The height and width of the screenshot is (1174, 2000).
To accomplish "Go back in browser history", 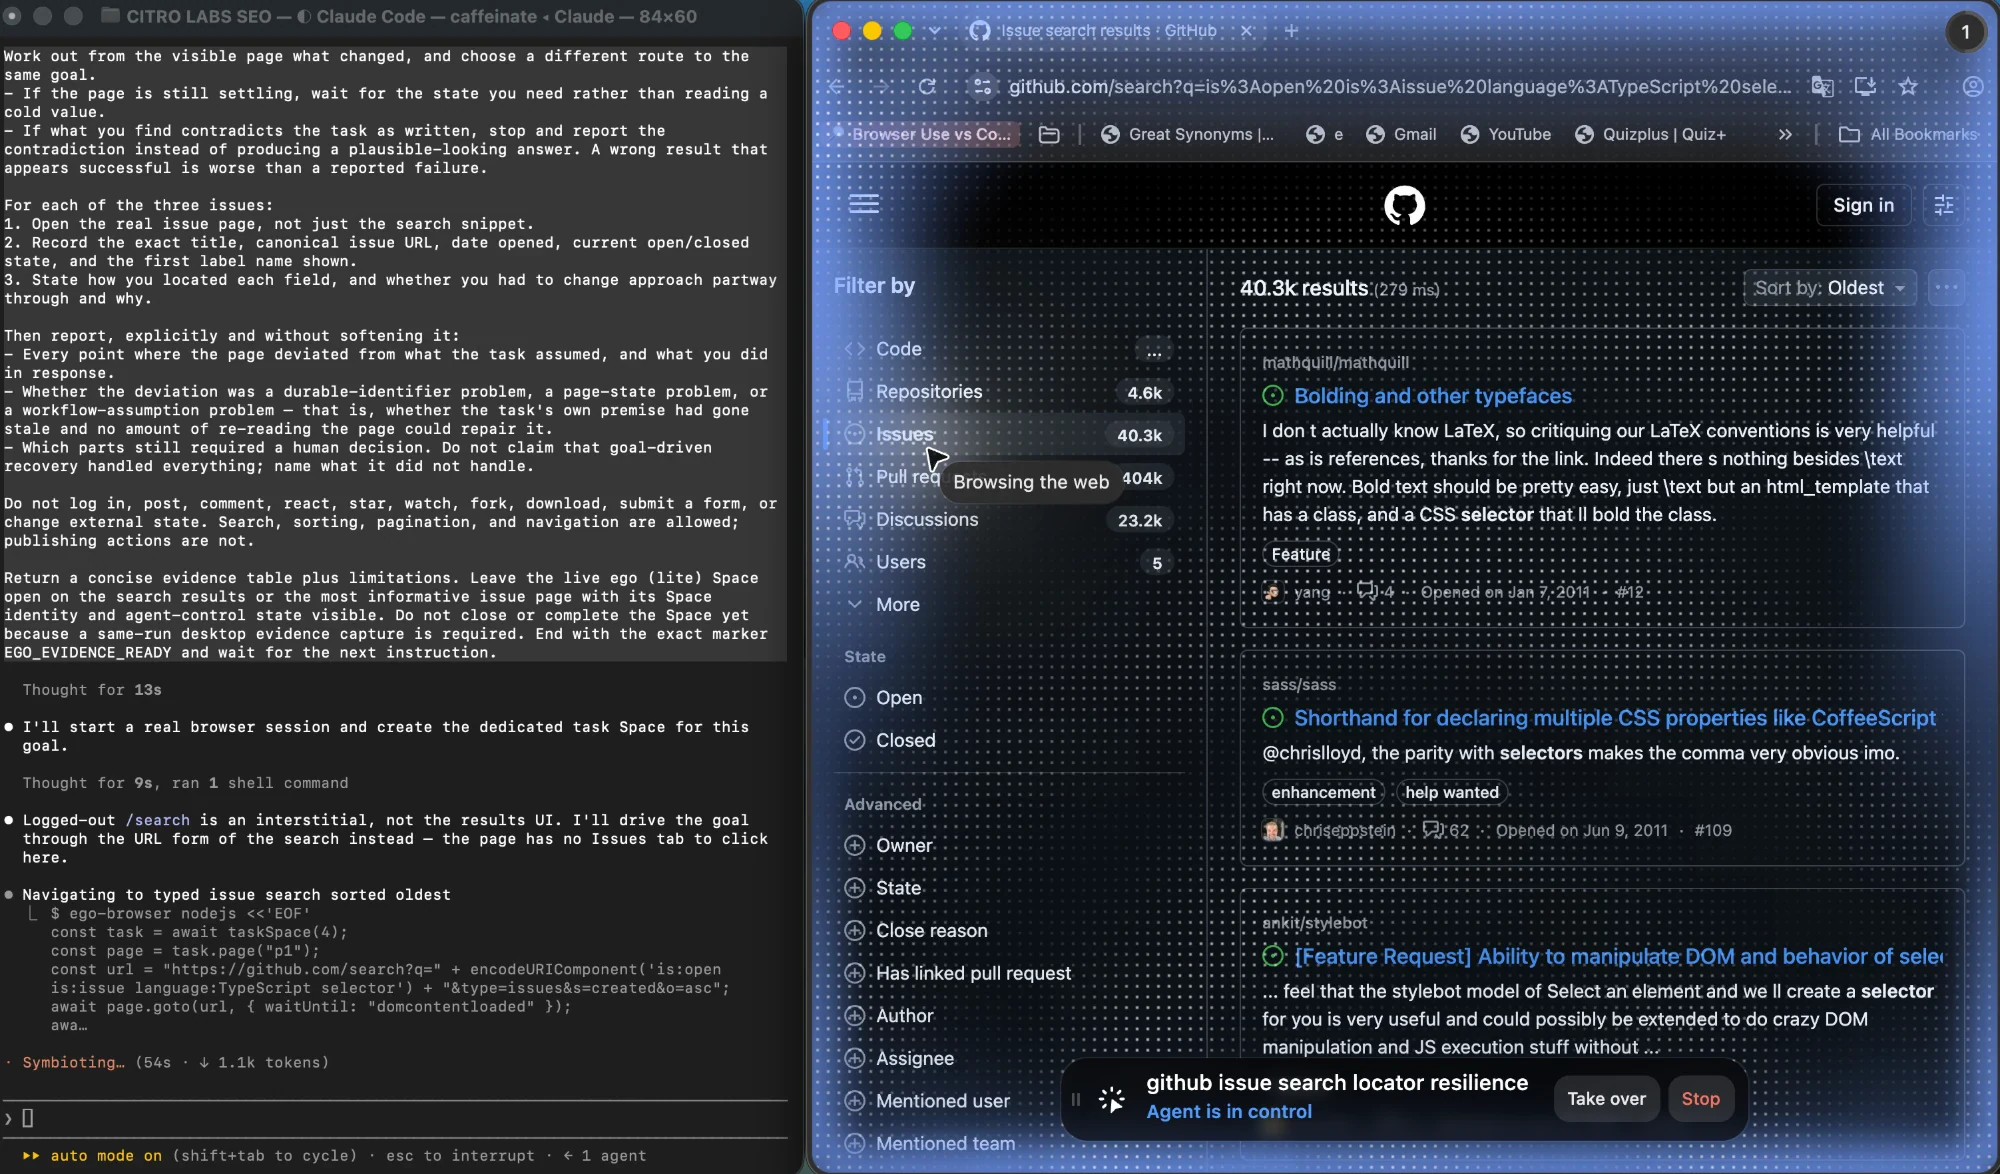I will 836,87.
